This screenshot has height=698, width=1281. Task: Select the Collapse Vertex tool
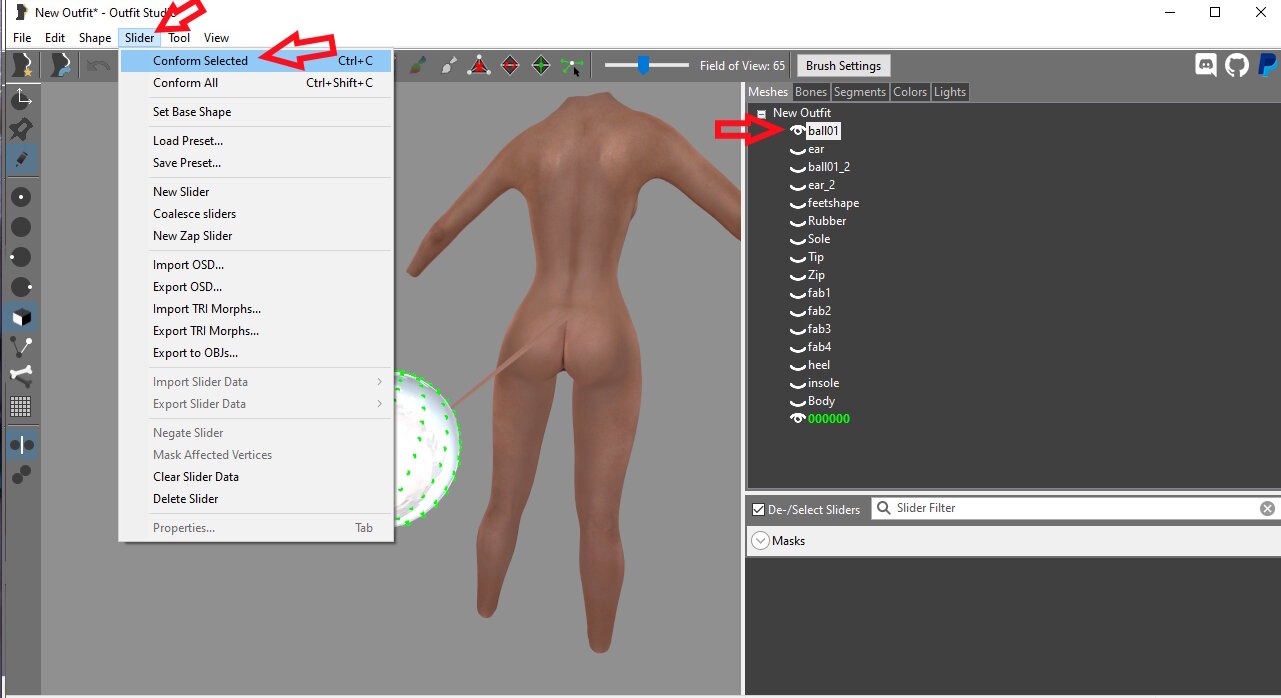point(480,66)
